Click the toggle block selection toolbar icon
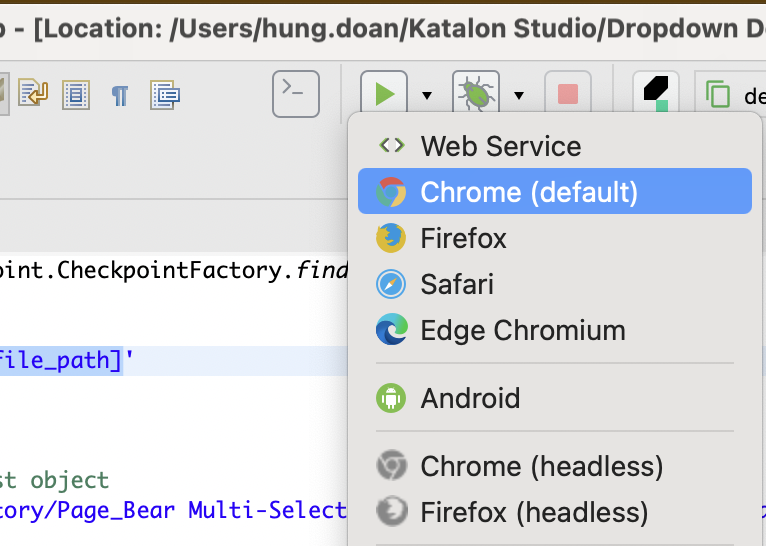The height and width of the screenshot is (546, 766). pos(76,96)
